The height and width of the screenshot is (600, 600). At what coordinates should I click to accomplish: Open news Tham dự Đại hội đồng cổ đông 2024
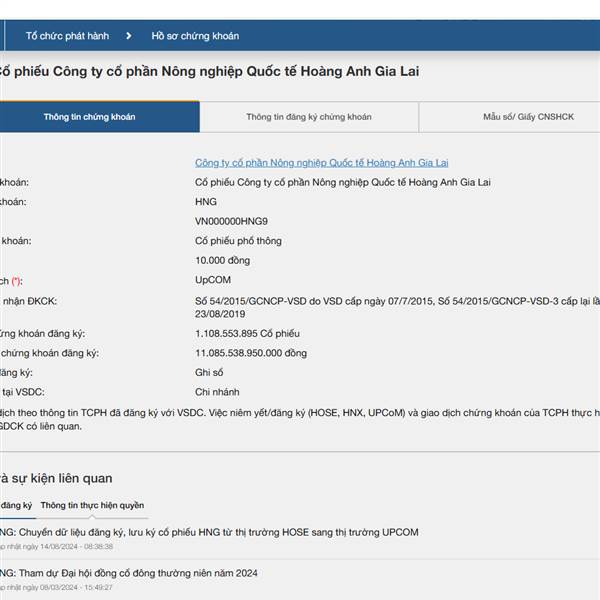point(129,573)
